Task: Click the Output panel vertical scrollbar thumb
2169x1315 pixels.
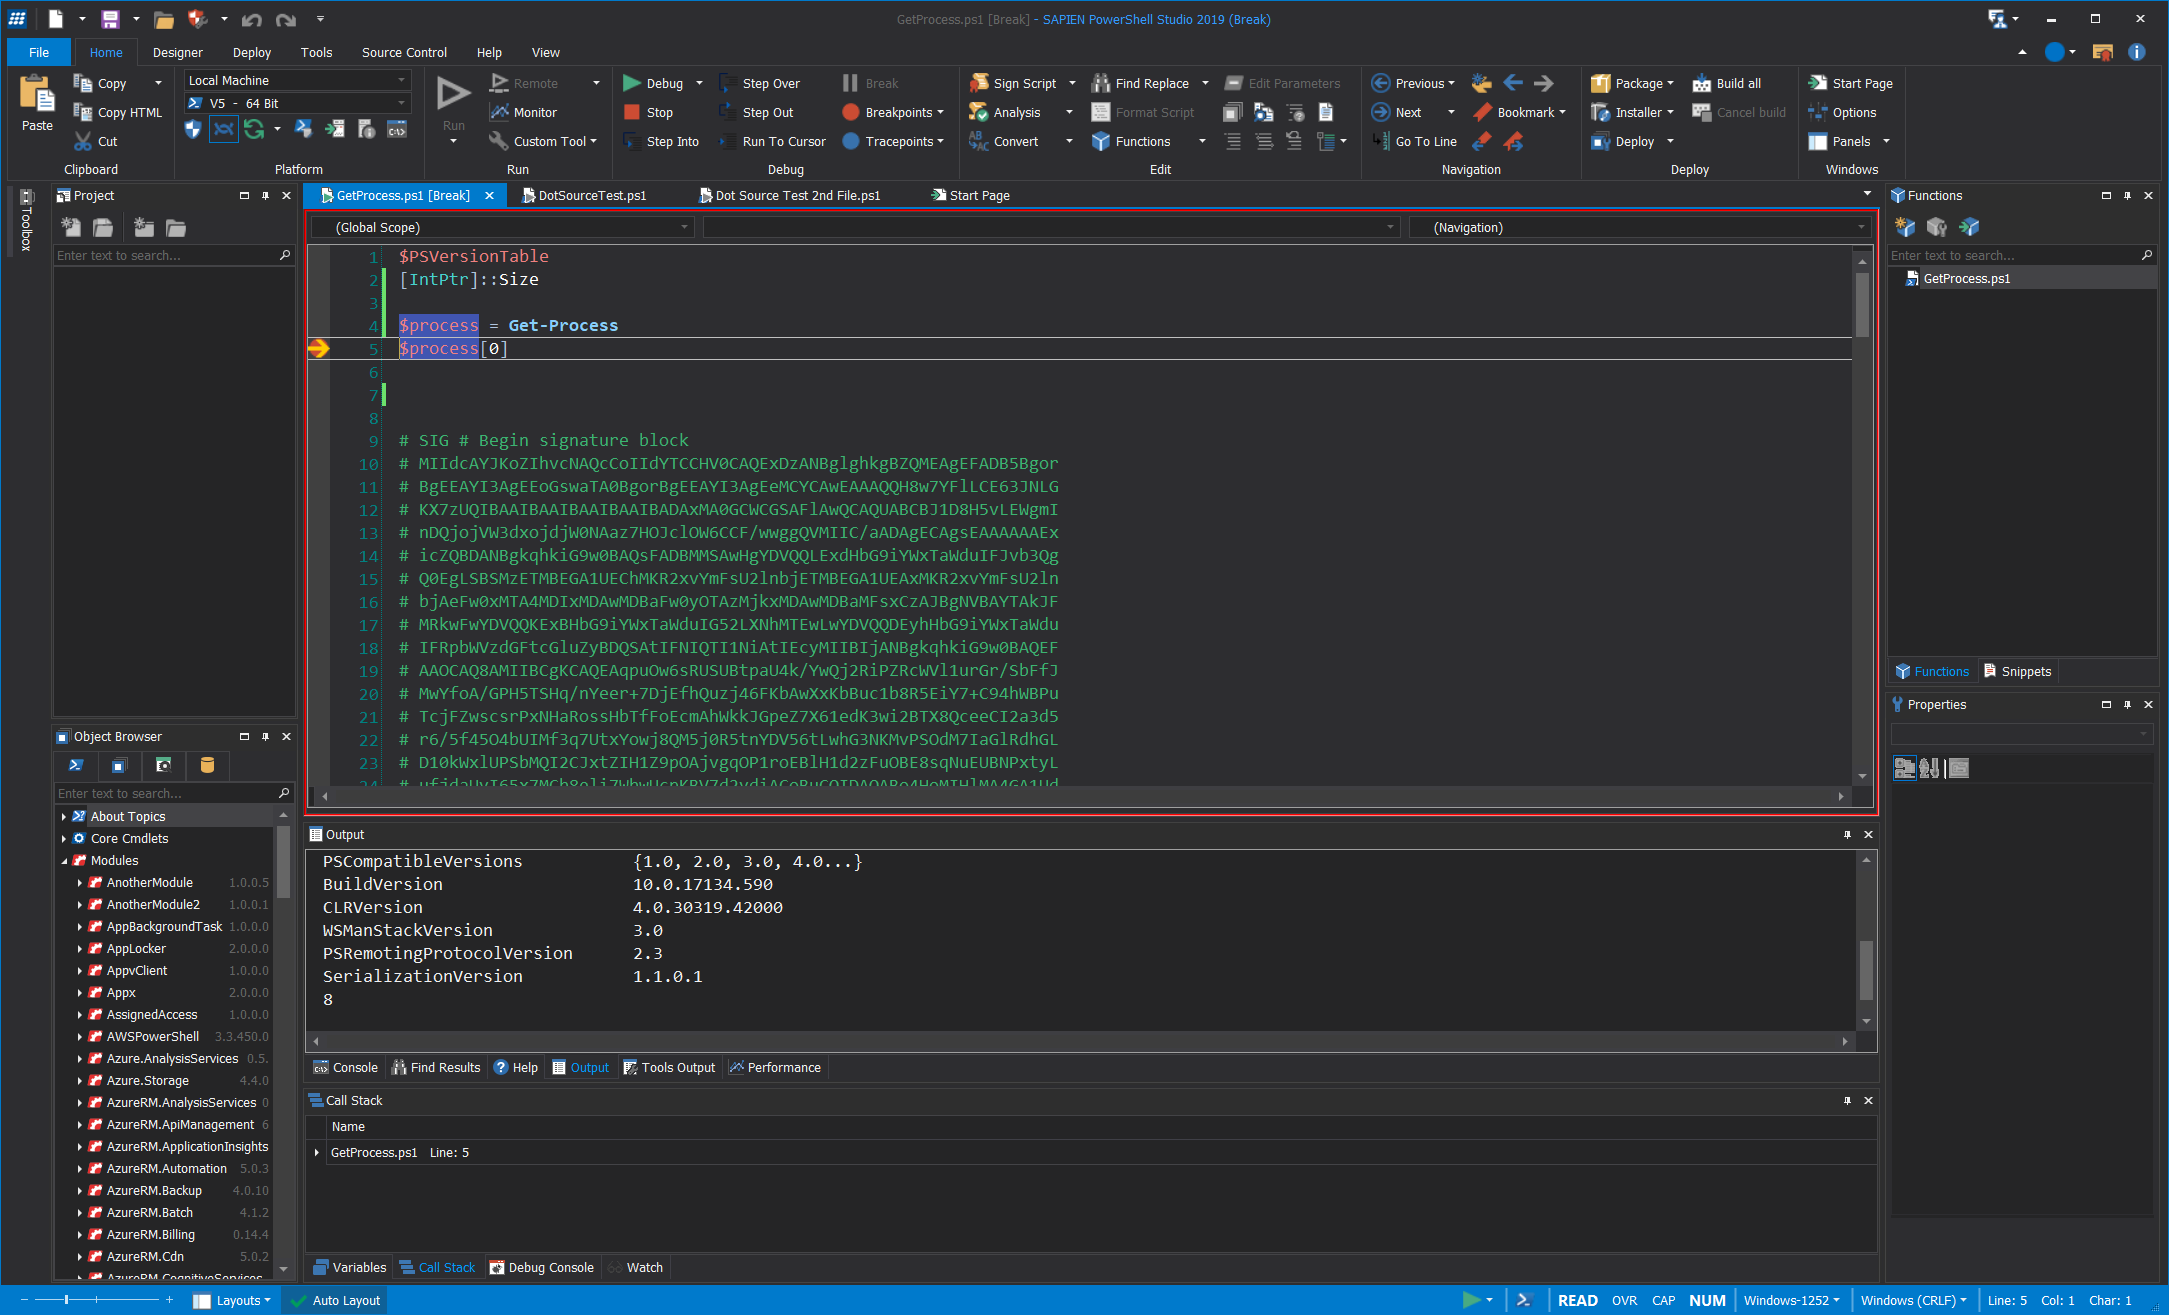Action: click(1865, 969)
